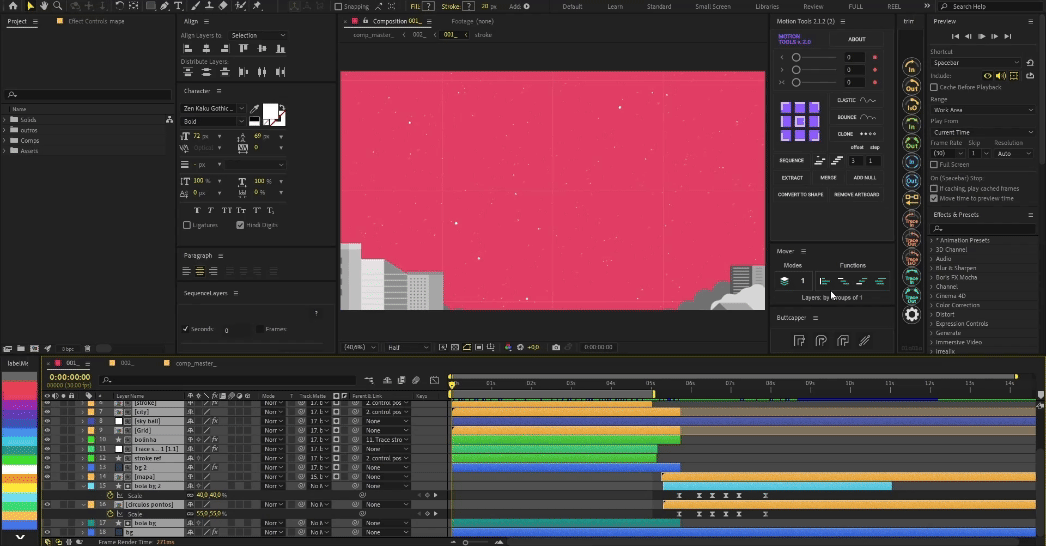
Task: Jump to first frame in Preview
Action: click(955, 36)
